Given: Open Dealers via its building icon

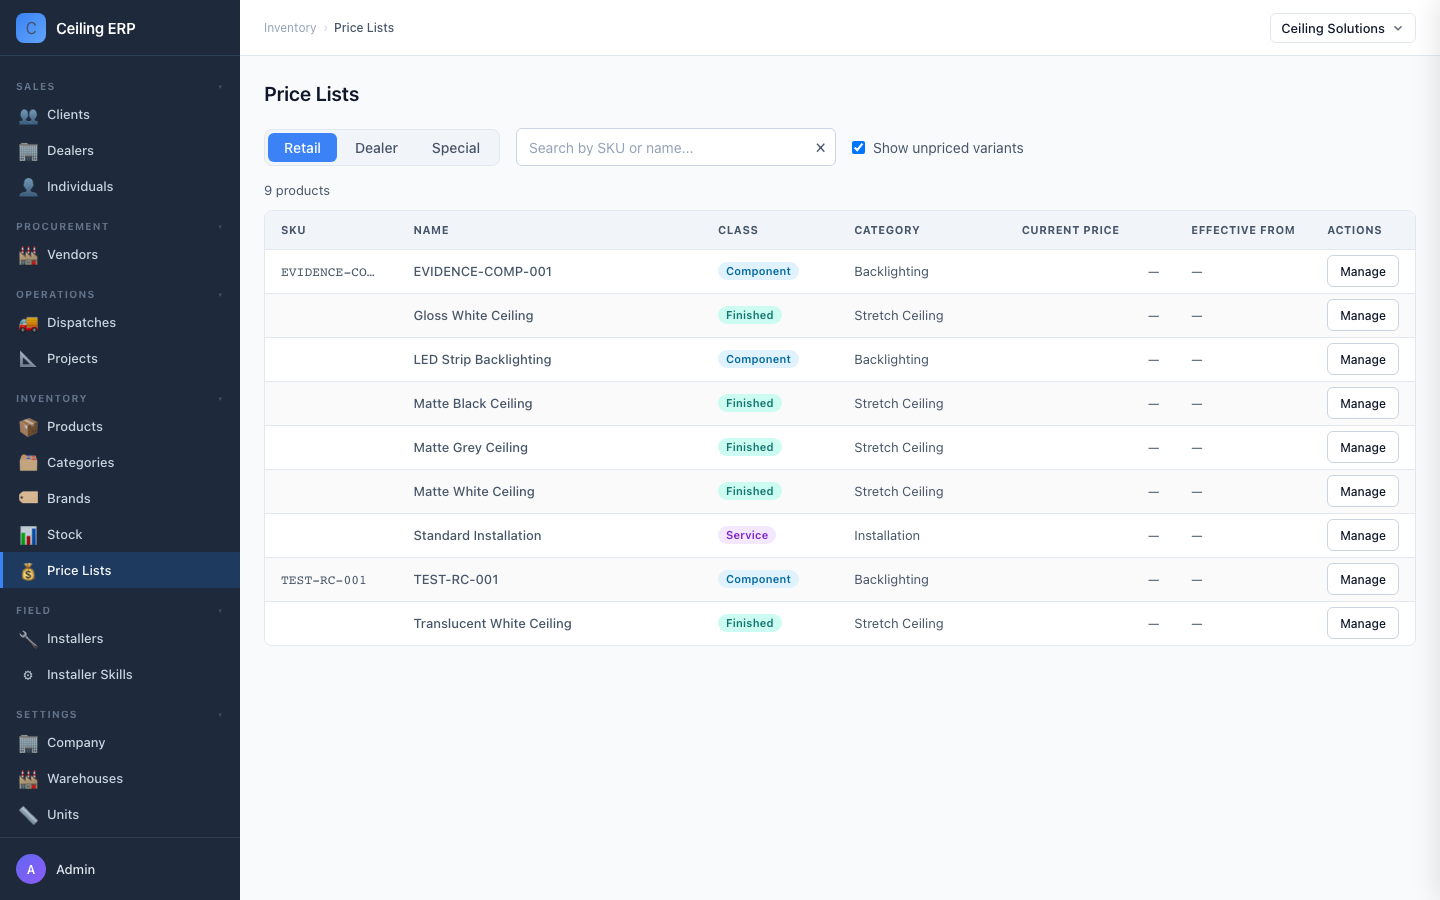Looking at the screenshot, I should (x=28, y=151).
